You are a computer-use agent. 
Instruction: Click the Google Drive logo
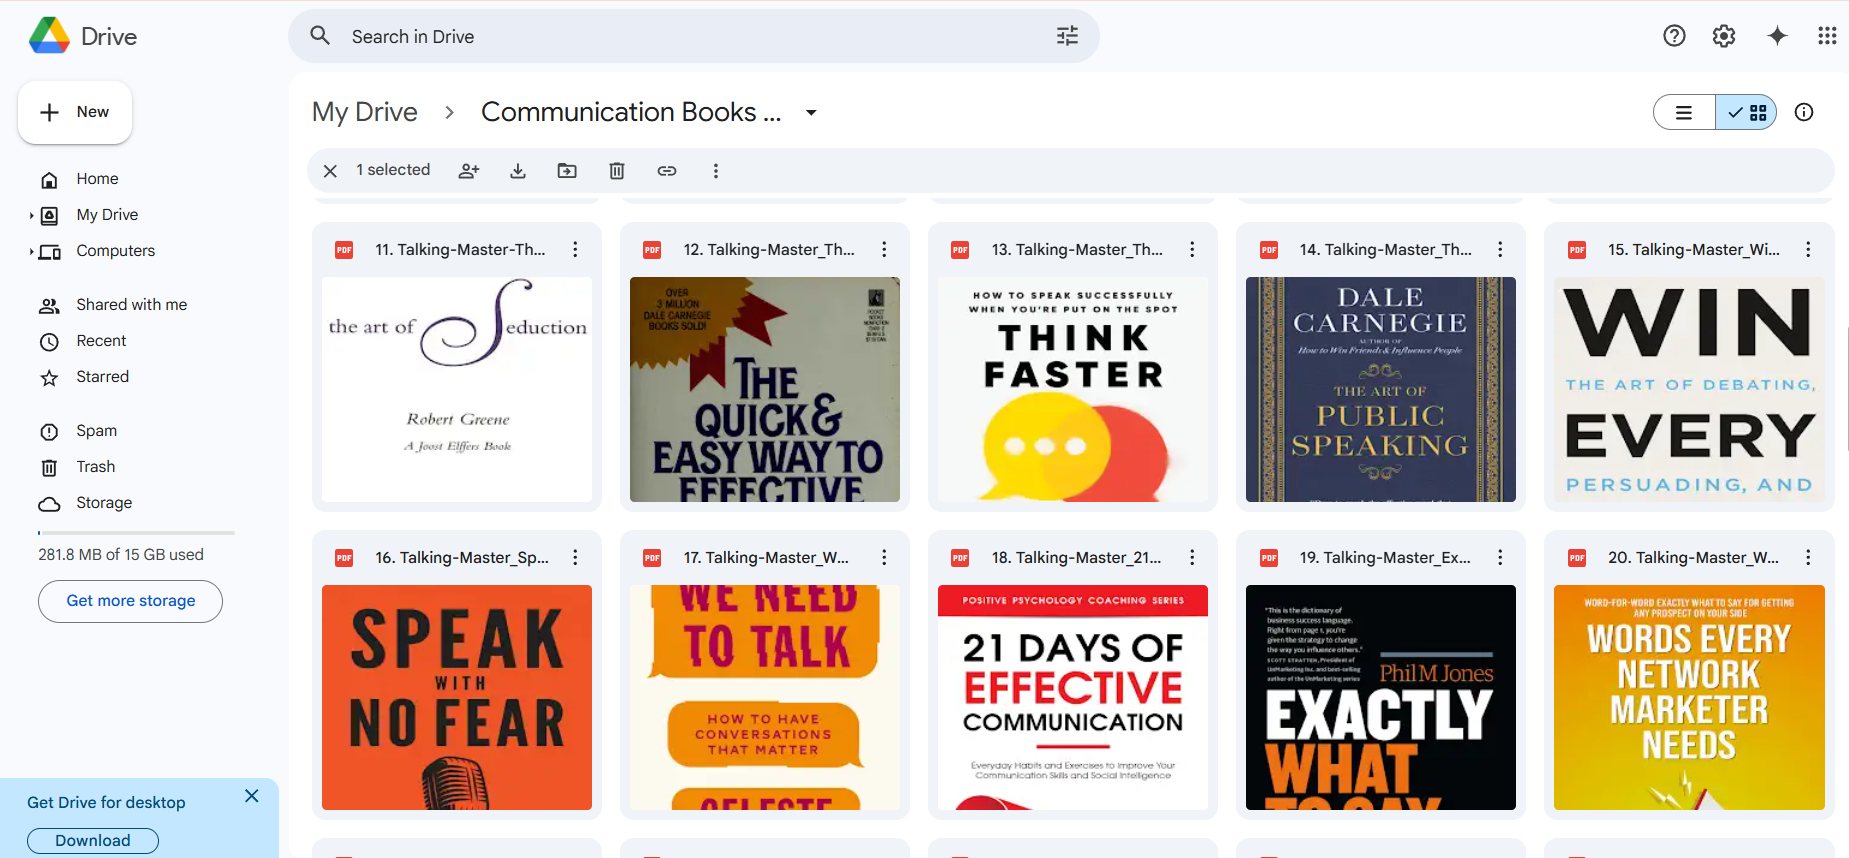click(49, 36)
